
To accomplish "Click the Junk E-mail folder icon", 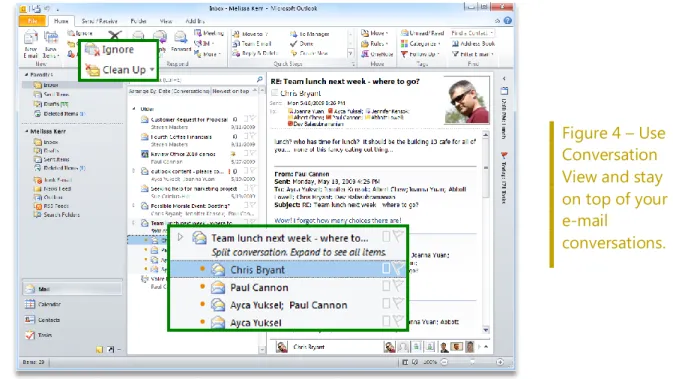I will pos(38,180).
